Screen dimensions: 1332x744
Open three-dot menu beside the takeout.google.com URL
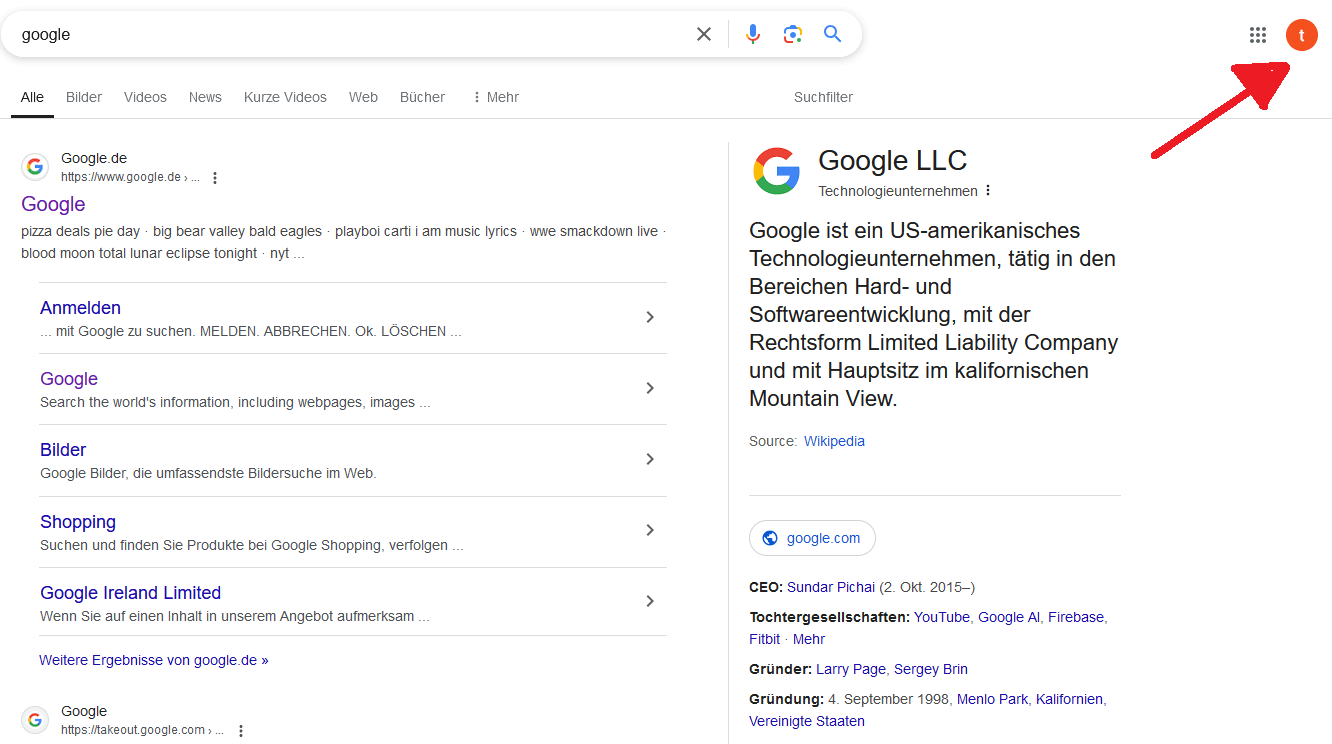tap(240, 731)
